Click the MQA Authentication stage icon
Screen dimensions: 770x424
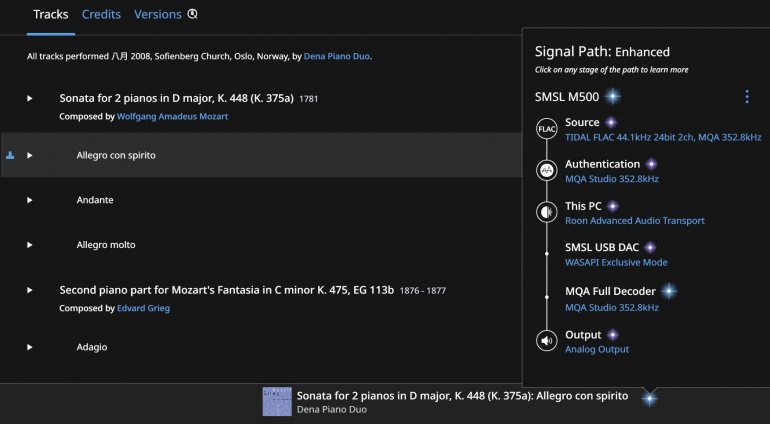coord(546,170)
